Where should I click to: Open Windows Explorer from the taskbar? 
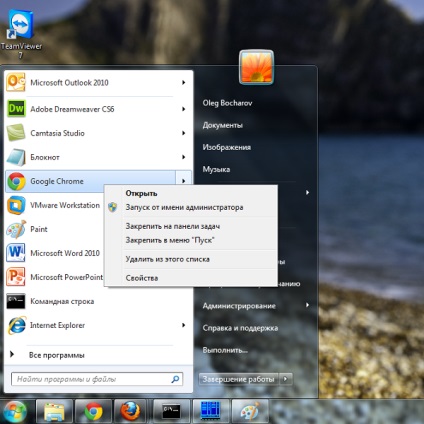click(x=54, y=411)
